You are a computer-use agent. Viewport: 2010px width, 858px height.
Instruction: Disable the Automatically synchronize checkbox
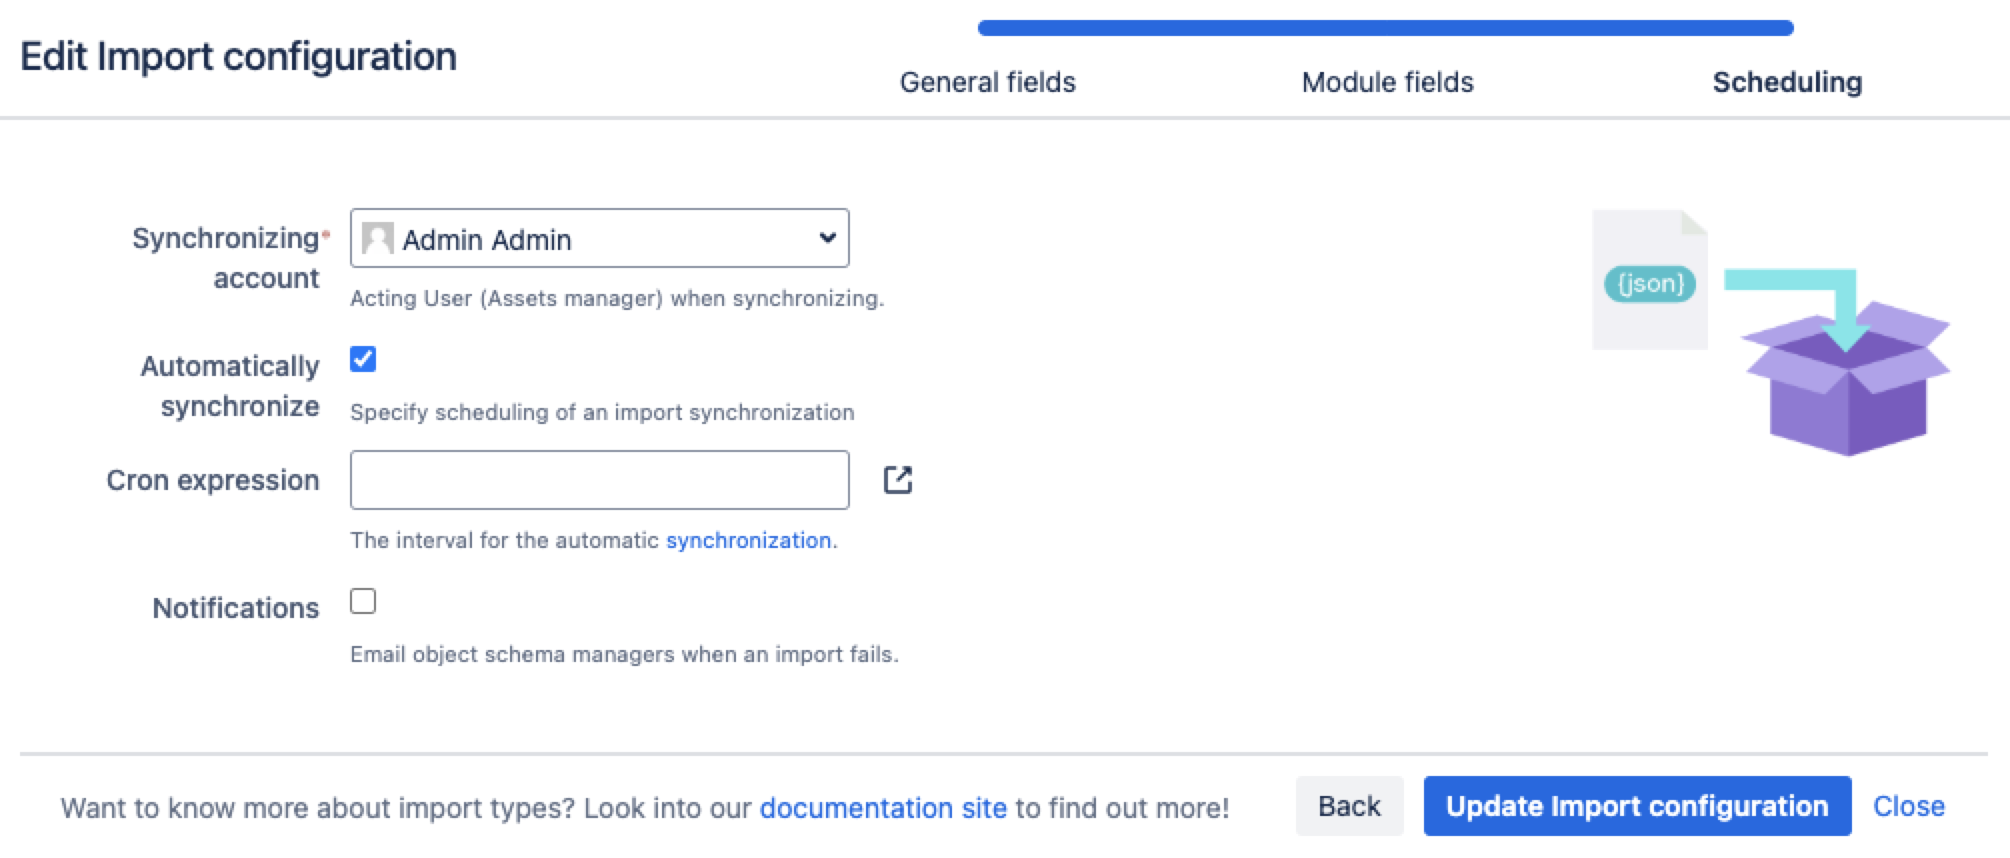pyautogui.click(x=363, y=359)
